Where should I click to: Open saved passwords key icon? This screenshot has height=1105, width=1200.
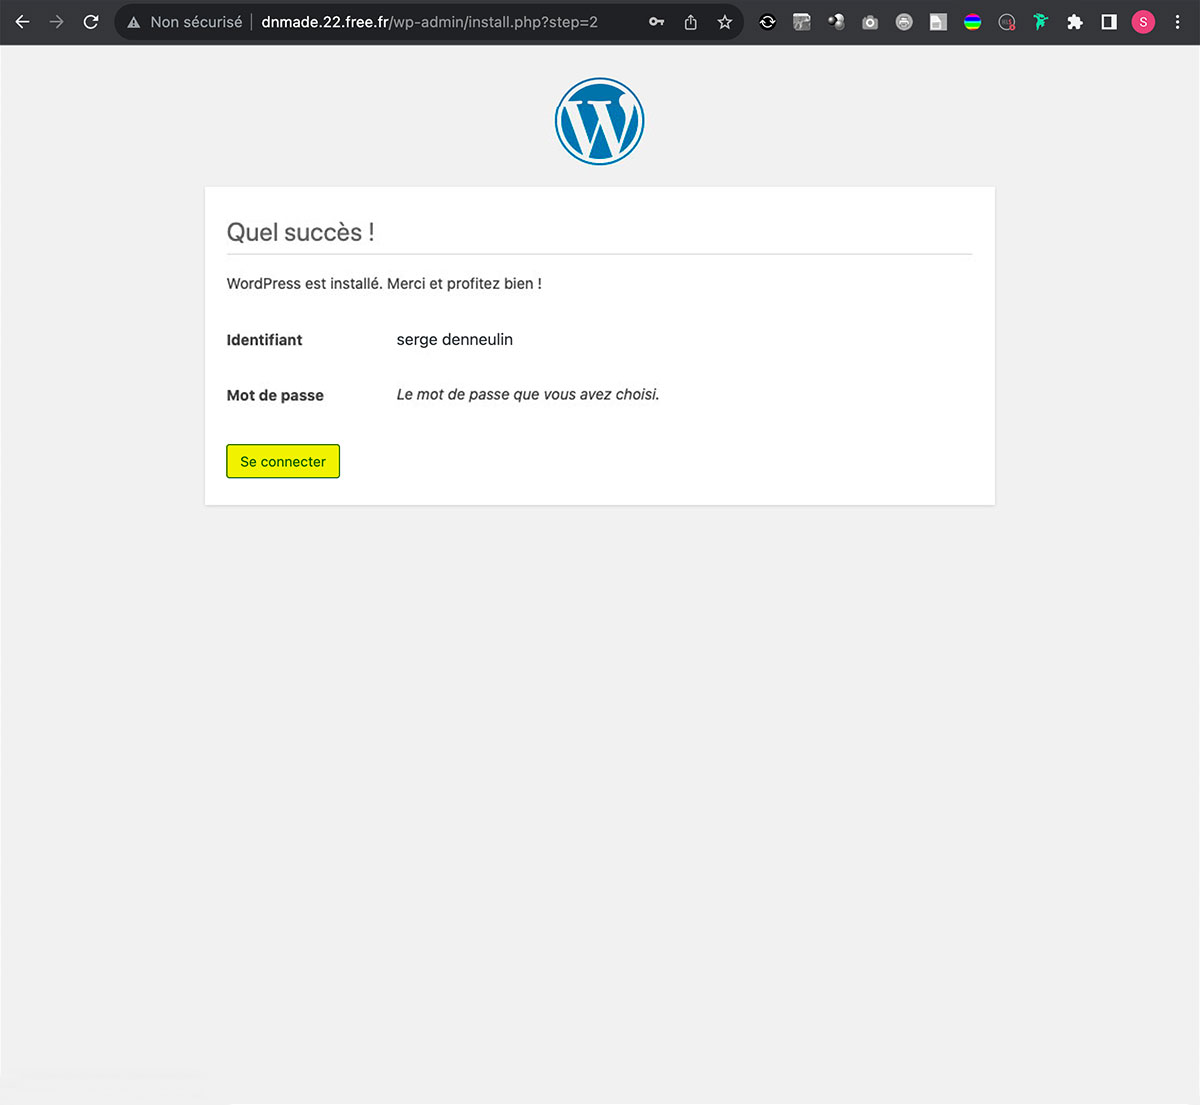pyautogui.click(x=656, y=22)
